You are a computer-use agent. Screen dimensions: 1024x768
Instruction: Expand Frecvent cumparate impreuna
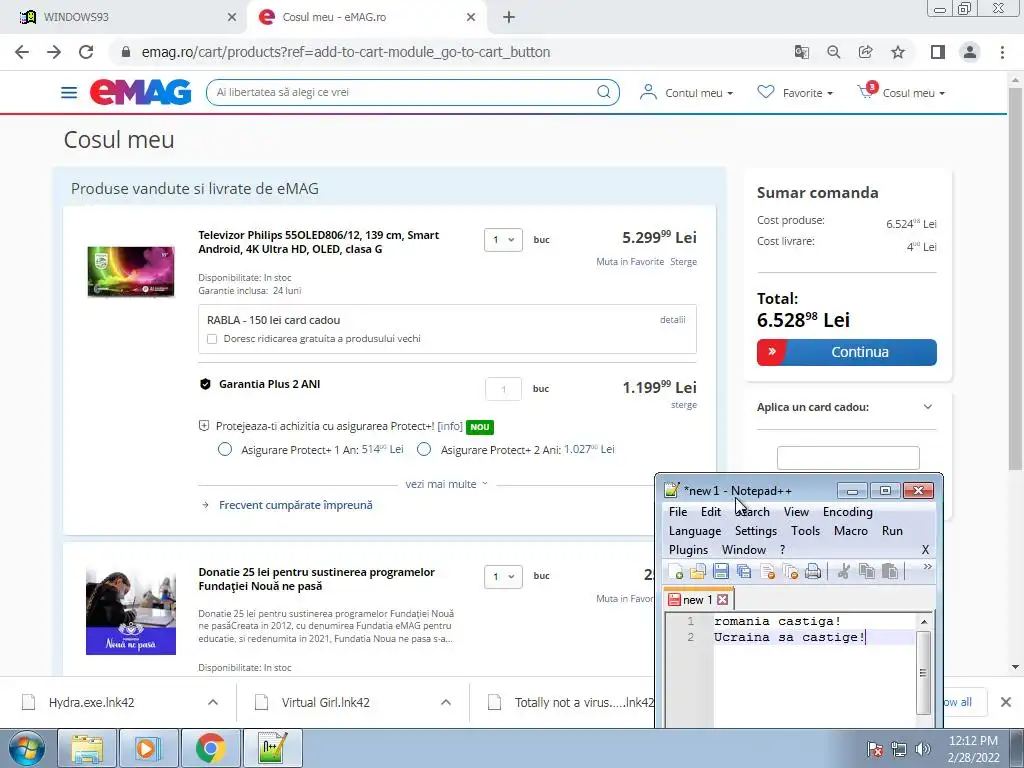point(295,505)
